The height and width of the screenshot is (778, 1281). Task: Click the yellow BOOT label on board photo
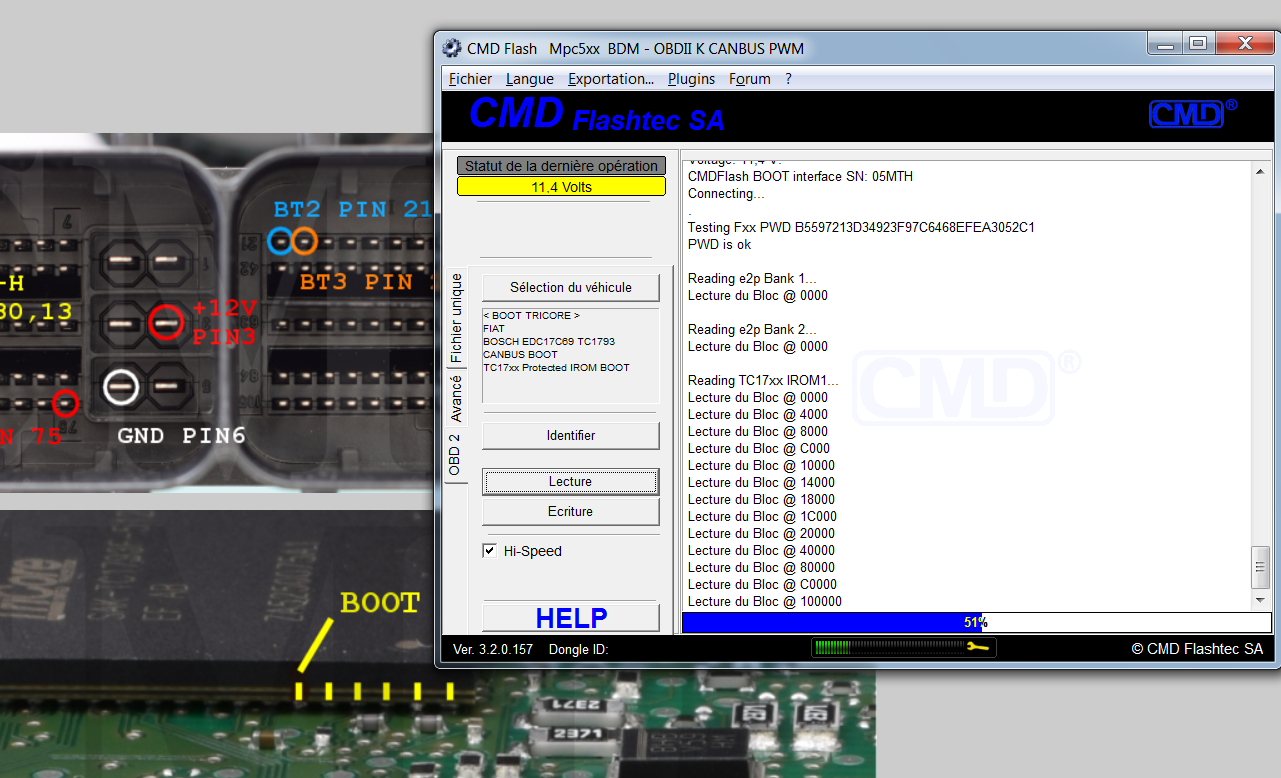[379, 603]
